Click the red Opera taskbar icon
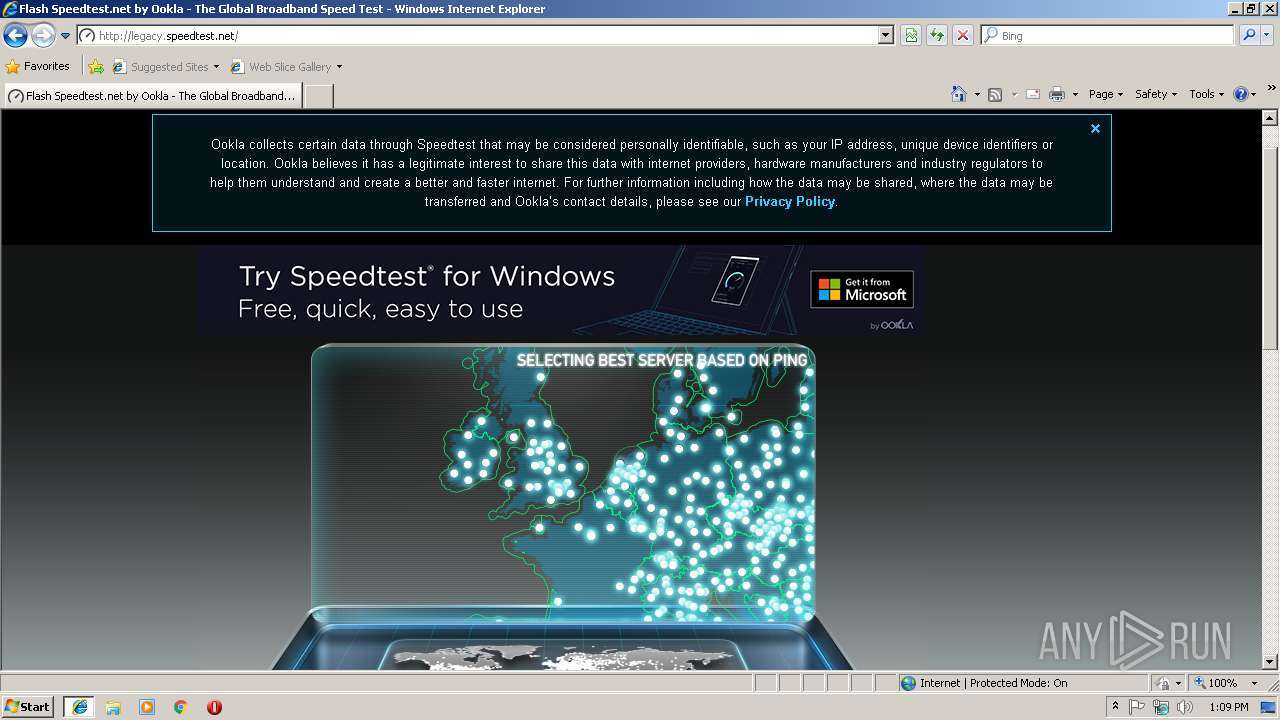 [214, 707]
